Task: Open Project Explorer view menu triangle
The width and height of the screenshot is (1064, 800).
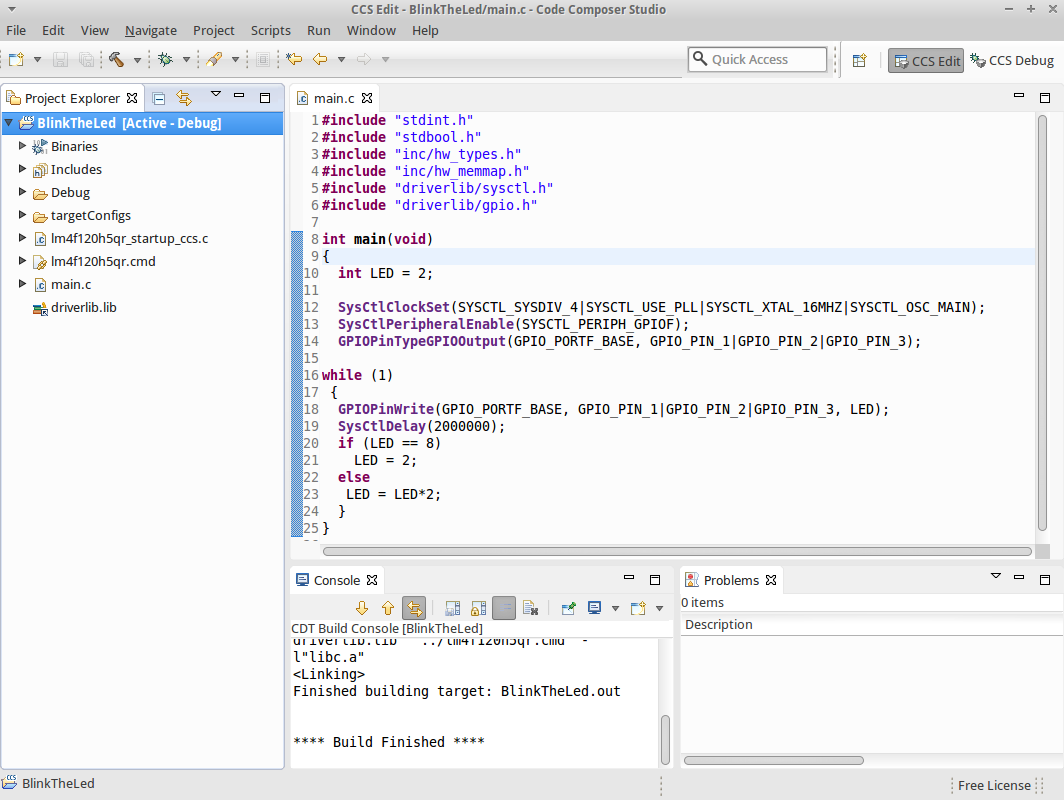Action: click(216, 94)
